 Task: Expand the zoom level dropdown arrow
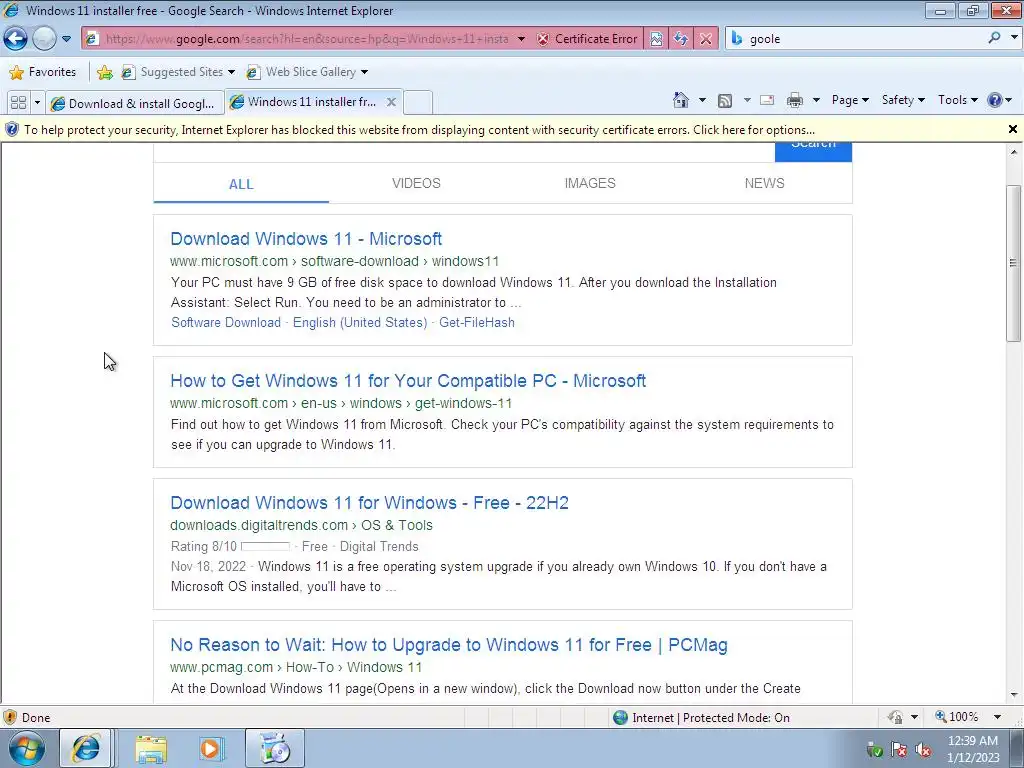click(x=997, y=717)
